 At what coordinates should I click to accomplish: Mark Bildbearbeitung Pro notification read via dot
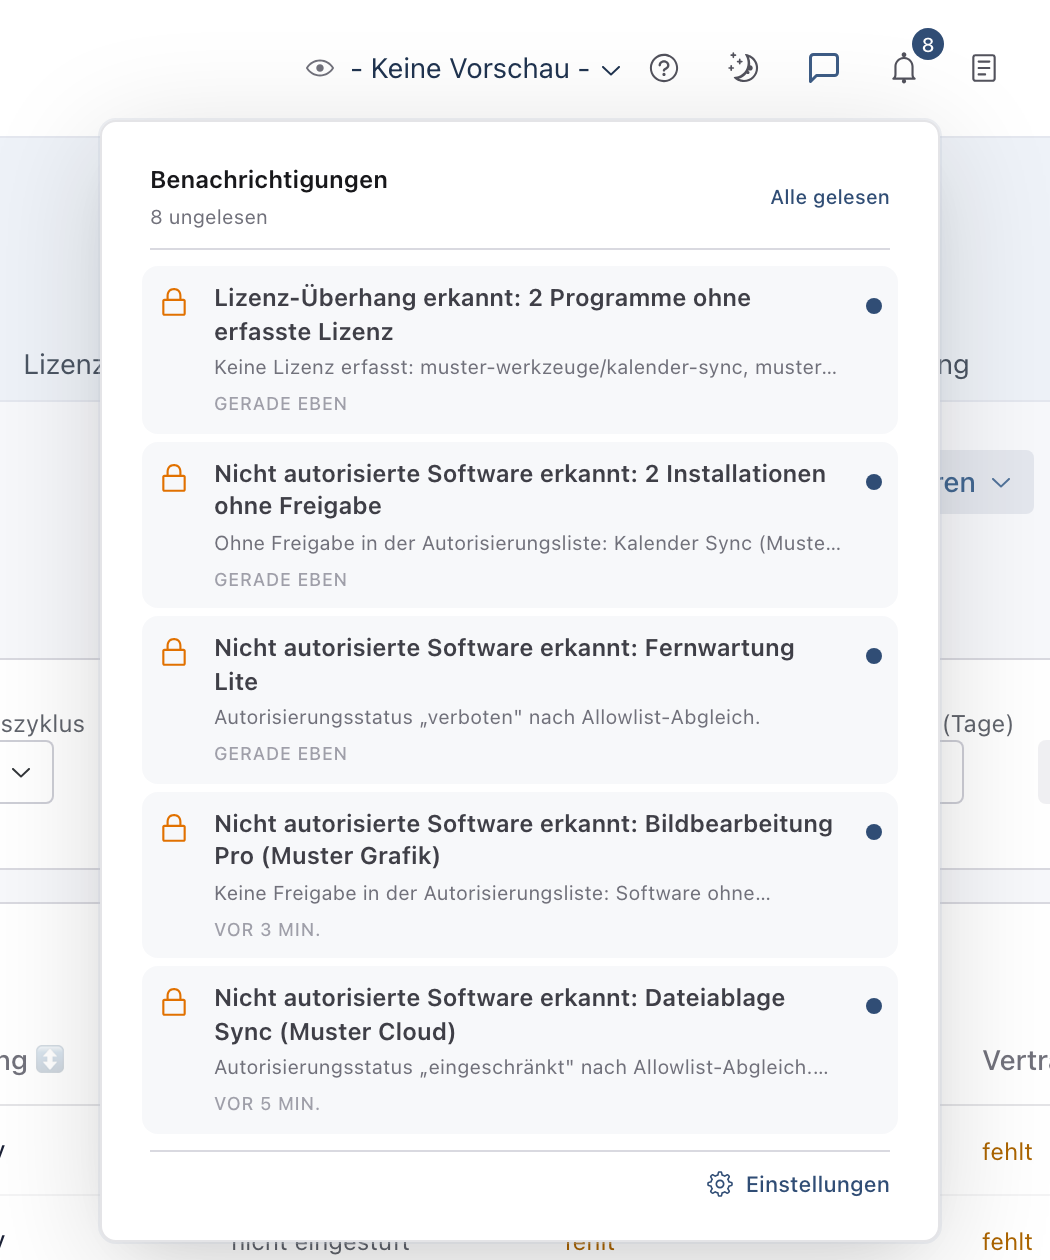874,832
